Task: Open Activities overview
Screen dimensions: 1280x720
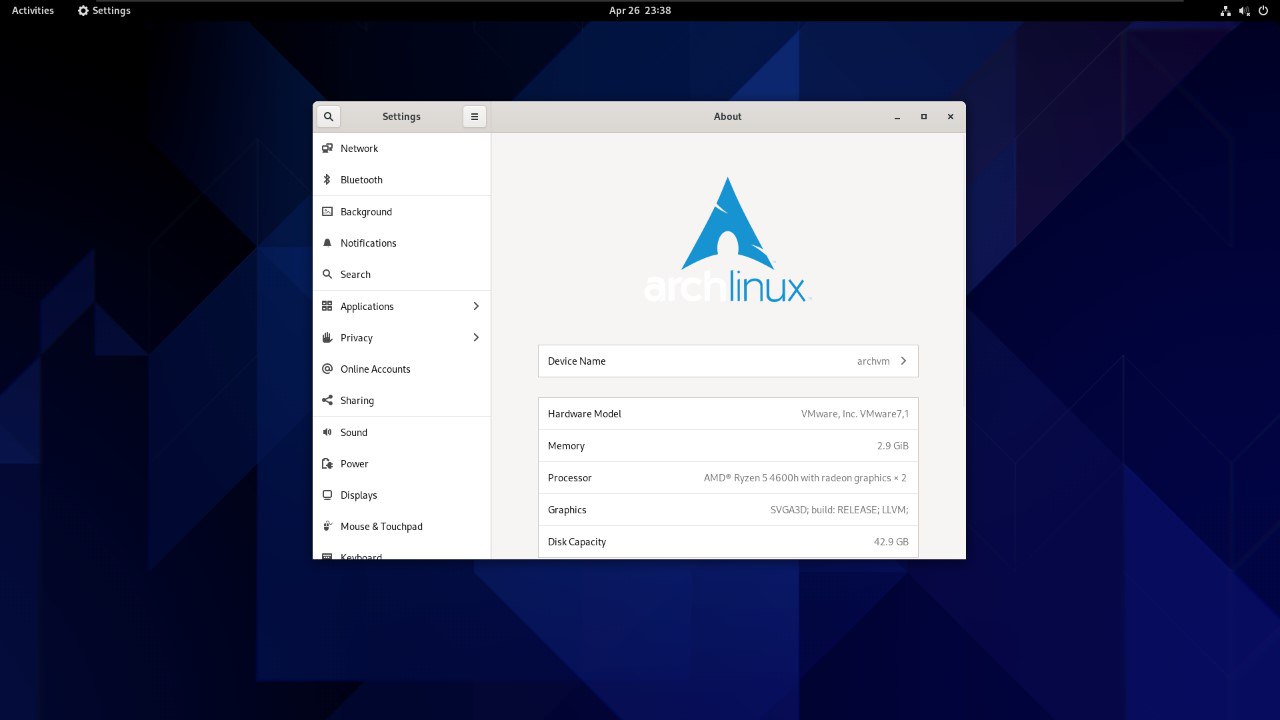Action: [x=33, y=10]
